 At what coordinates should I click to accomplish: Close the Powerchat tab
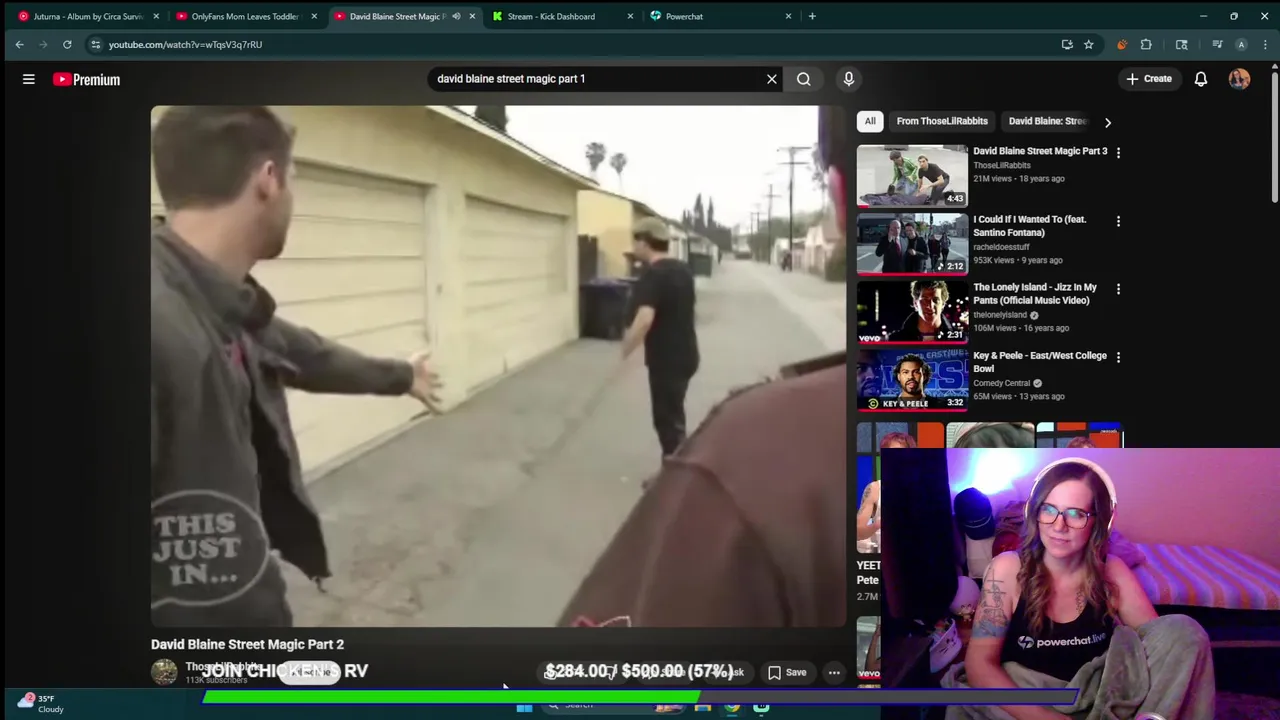pos(788,16)
